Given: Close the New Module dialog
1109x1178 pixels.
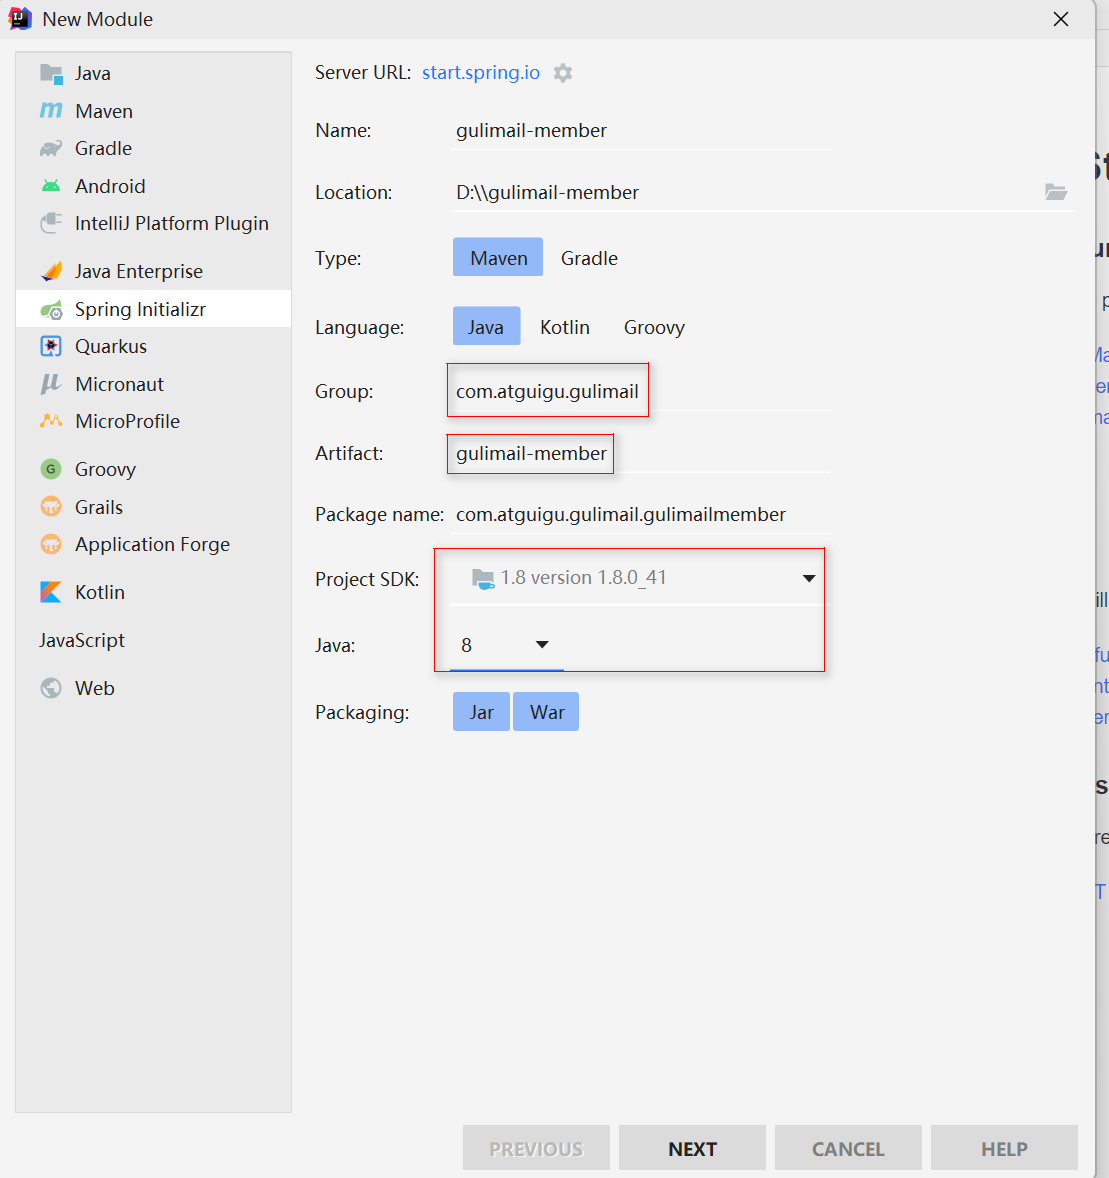Looking at the screenshot, I should pos(1061,20).
